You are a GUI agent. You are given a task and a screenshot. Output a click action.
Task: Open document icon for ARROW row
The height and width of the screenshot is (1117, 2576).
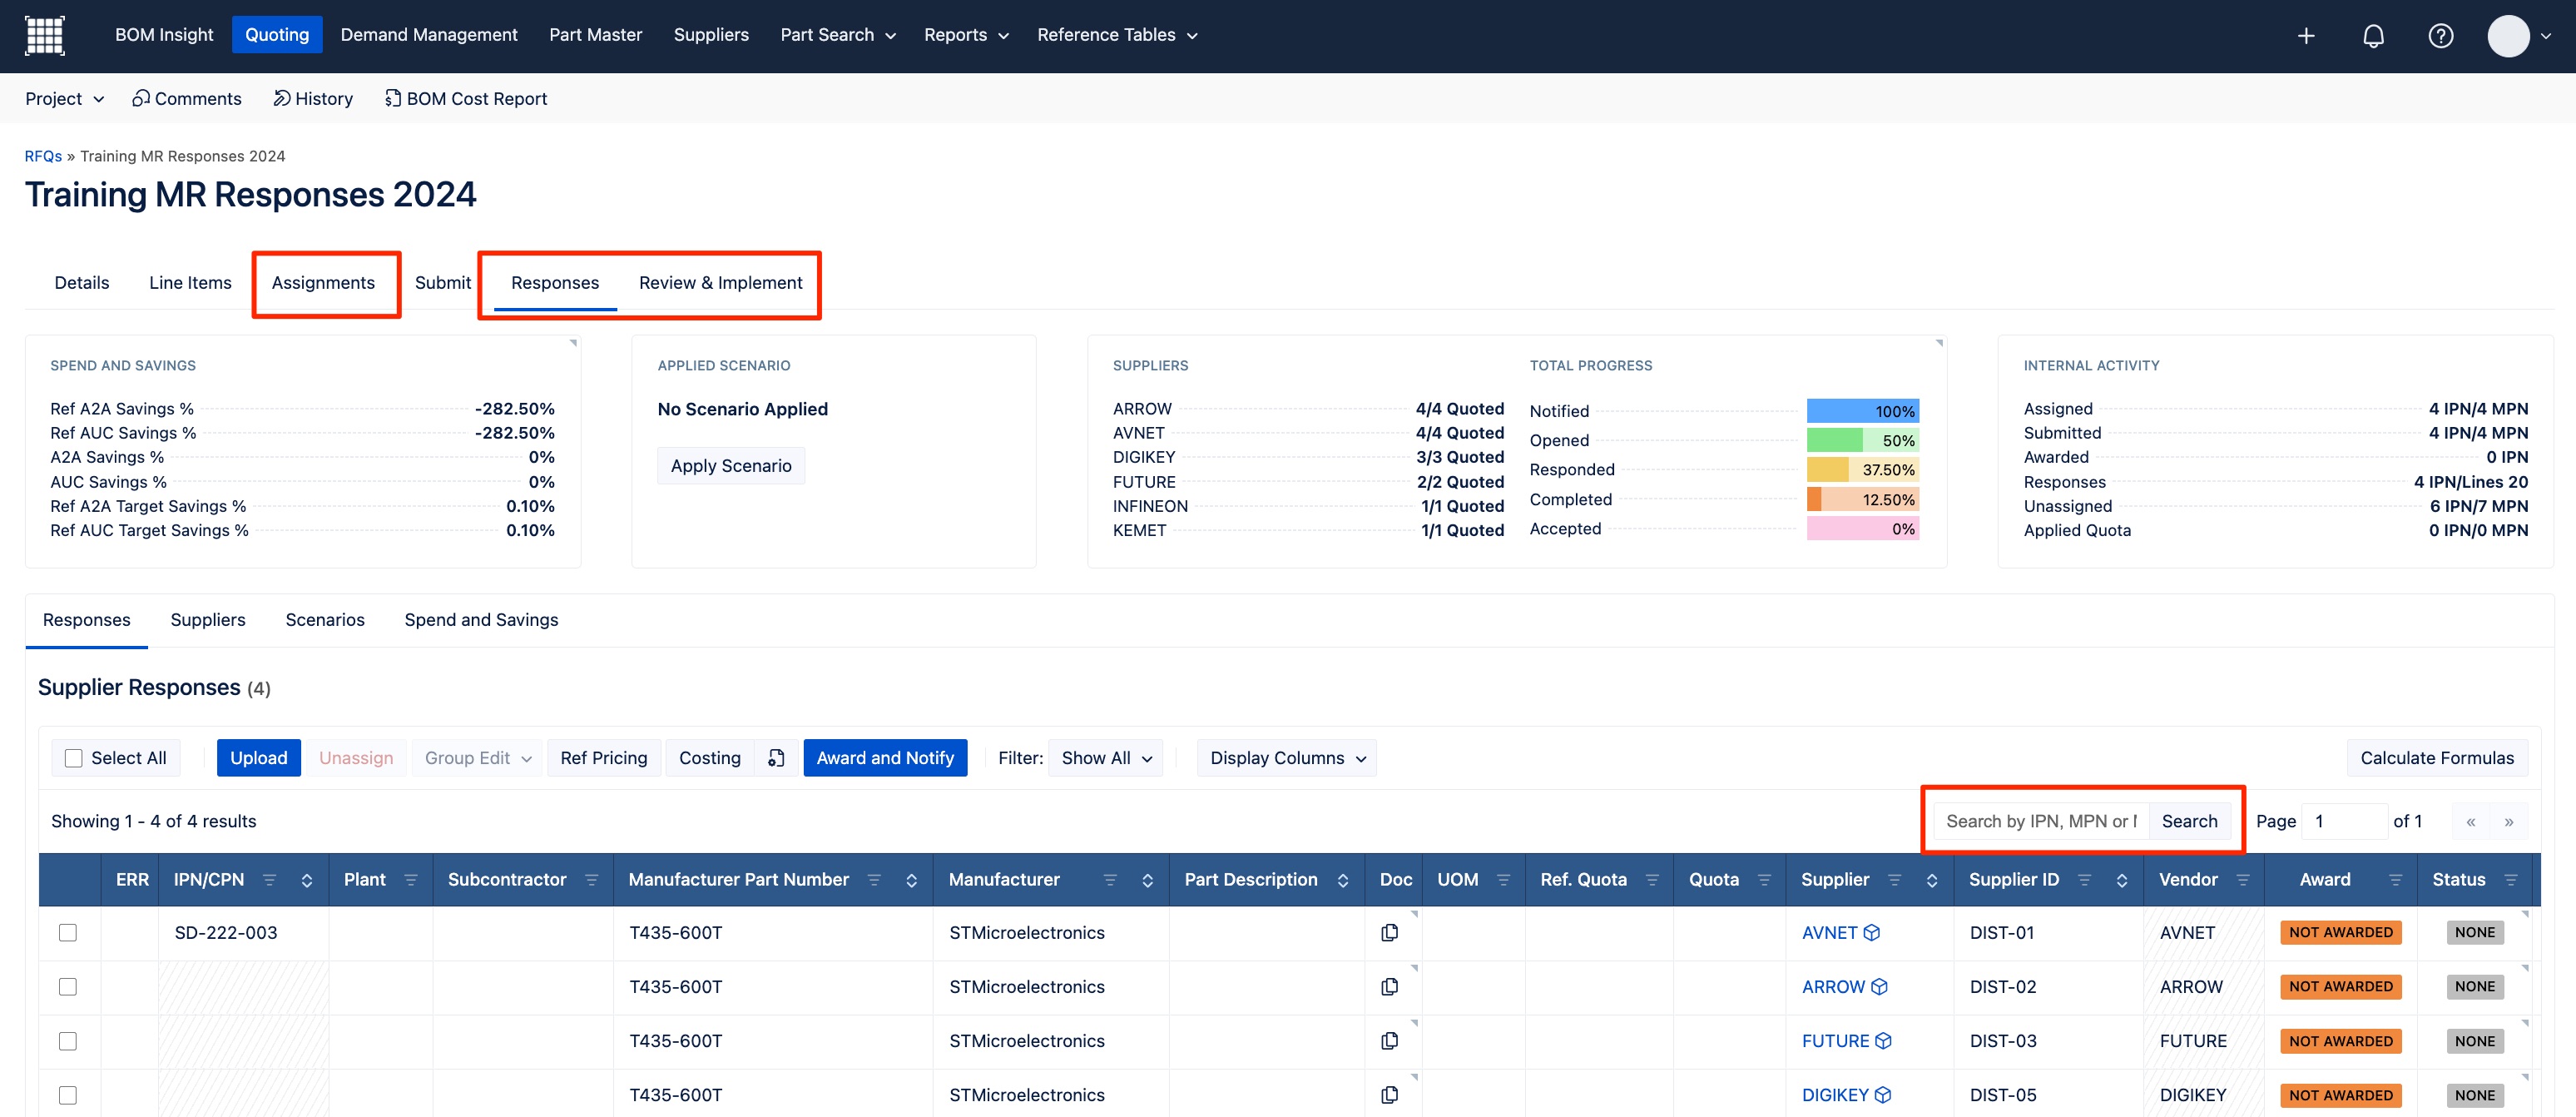click(1389, 987)
